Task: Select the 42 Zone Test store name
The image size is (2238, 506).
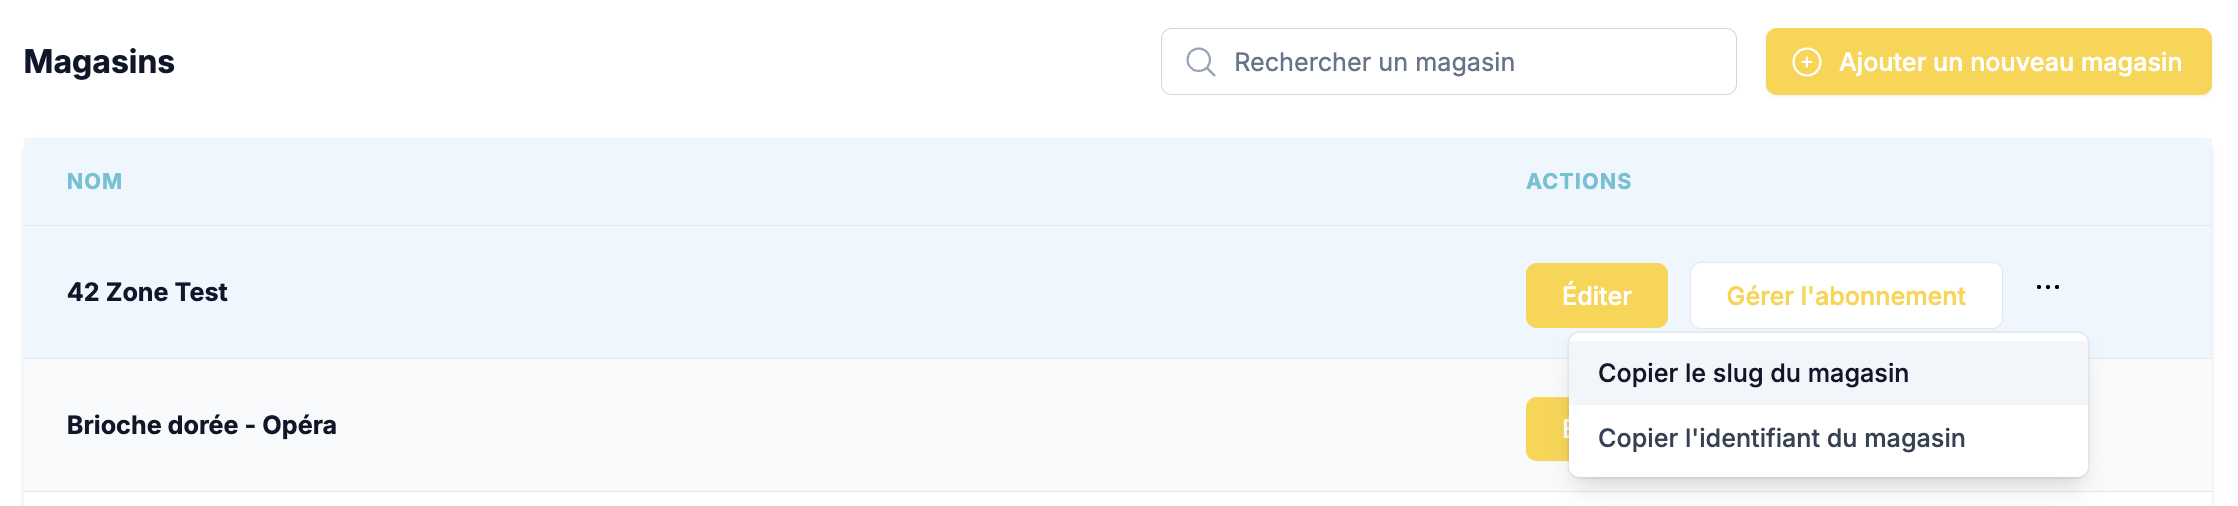Action: 147,292
